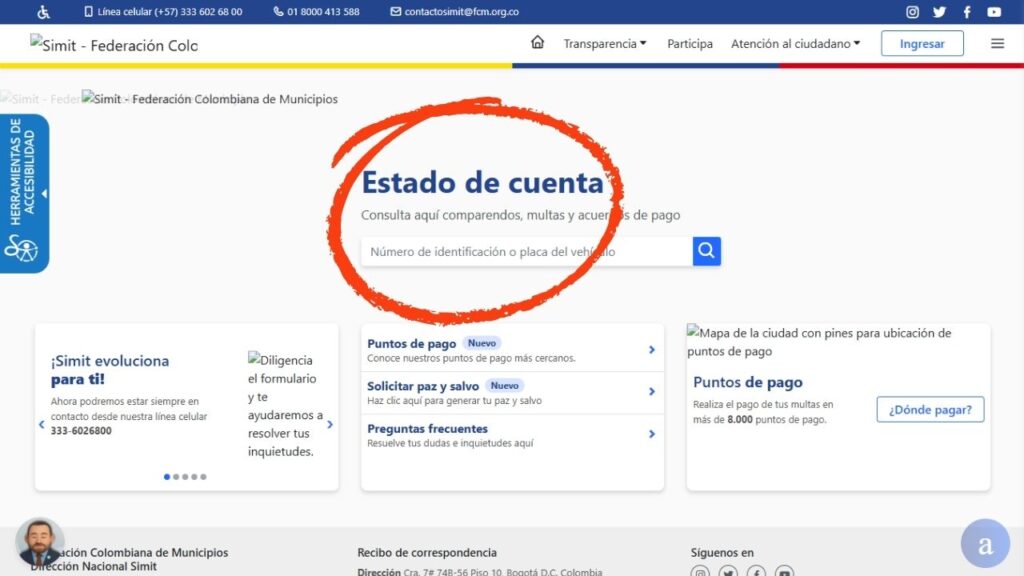
Task: Click the home icon in navigation bar
Action: [x=538, y=43]
